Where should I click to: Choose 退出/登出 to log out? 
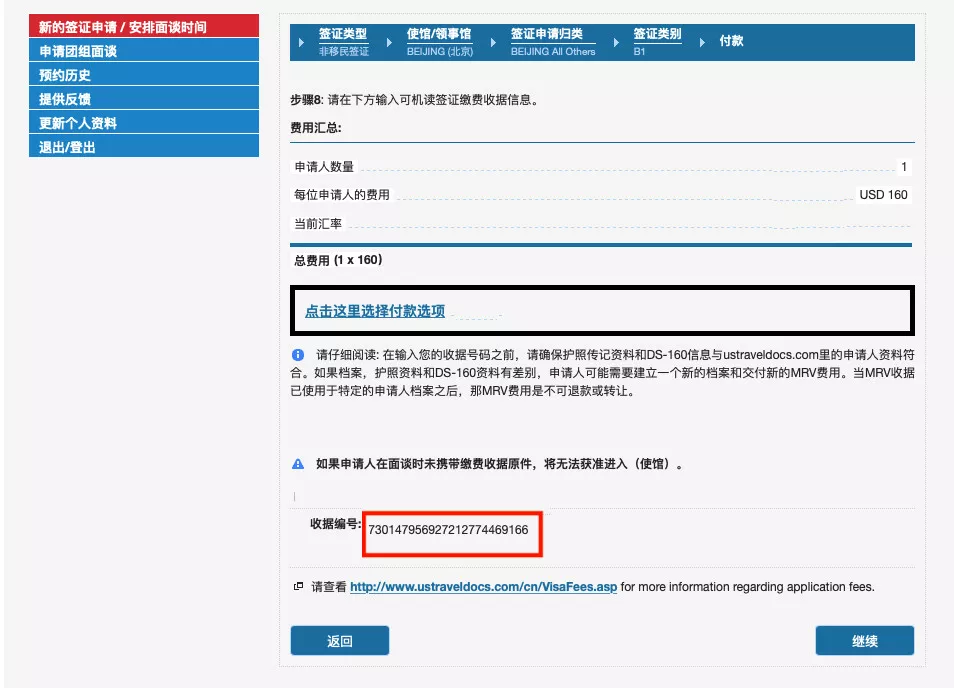coord(144,147)
